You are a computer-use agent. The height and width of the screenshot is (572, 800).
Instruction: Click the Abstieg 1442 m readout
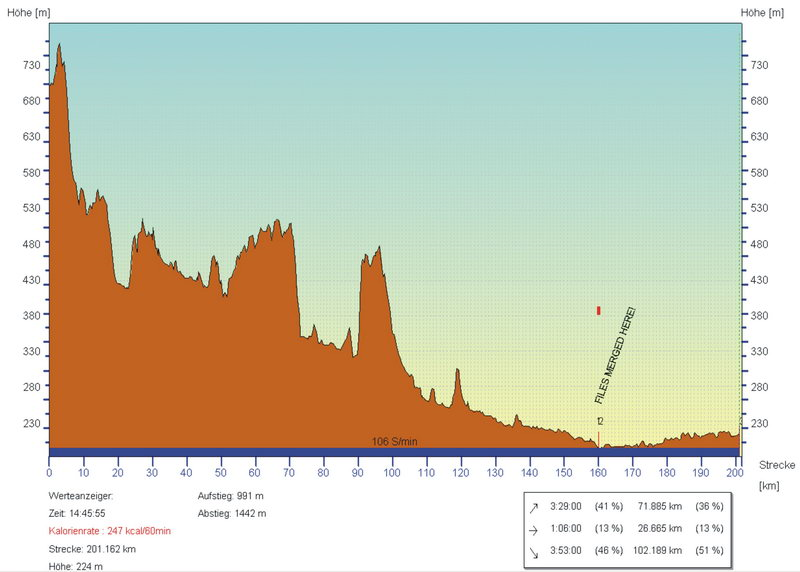tap(234, 513)
